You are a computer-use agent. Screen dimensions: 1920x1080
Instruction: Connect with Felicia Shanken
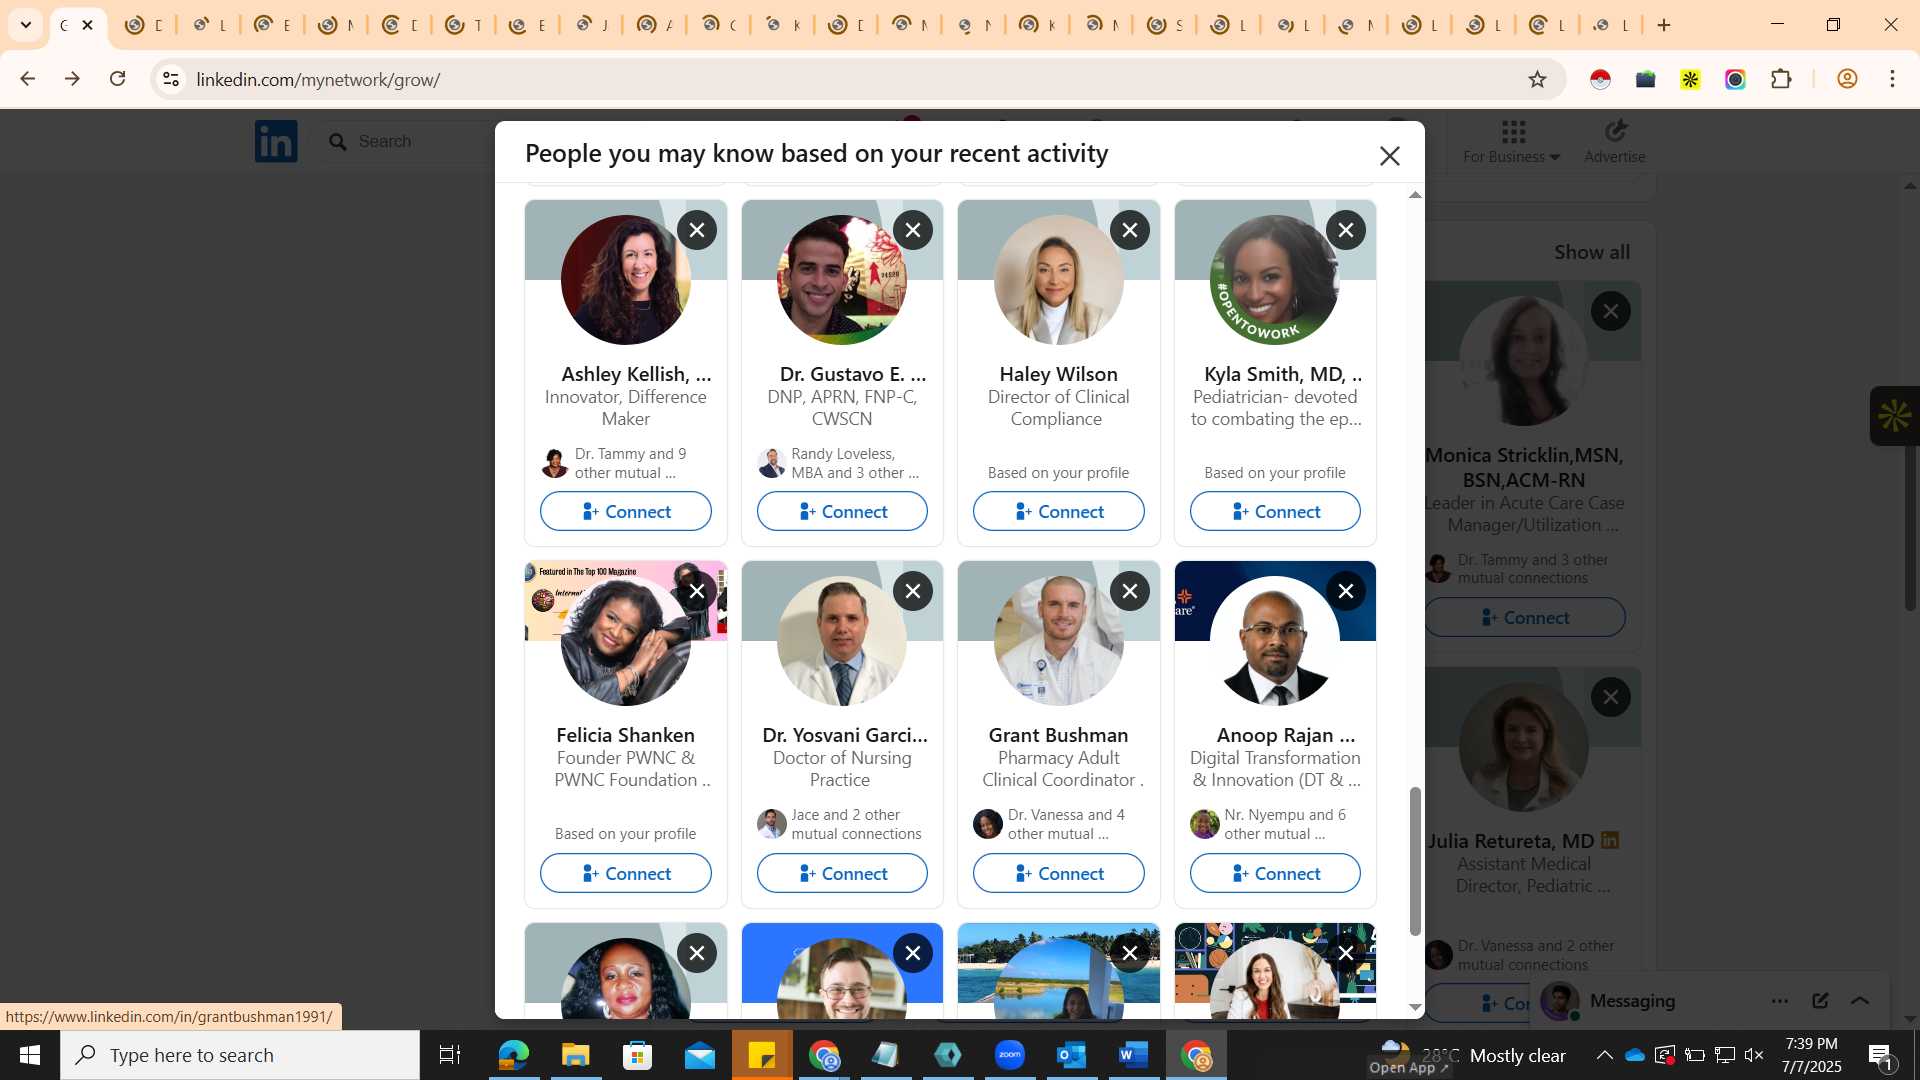pos(626,873)
